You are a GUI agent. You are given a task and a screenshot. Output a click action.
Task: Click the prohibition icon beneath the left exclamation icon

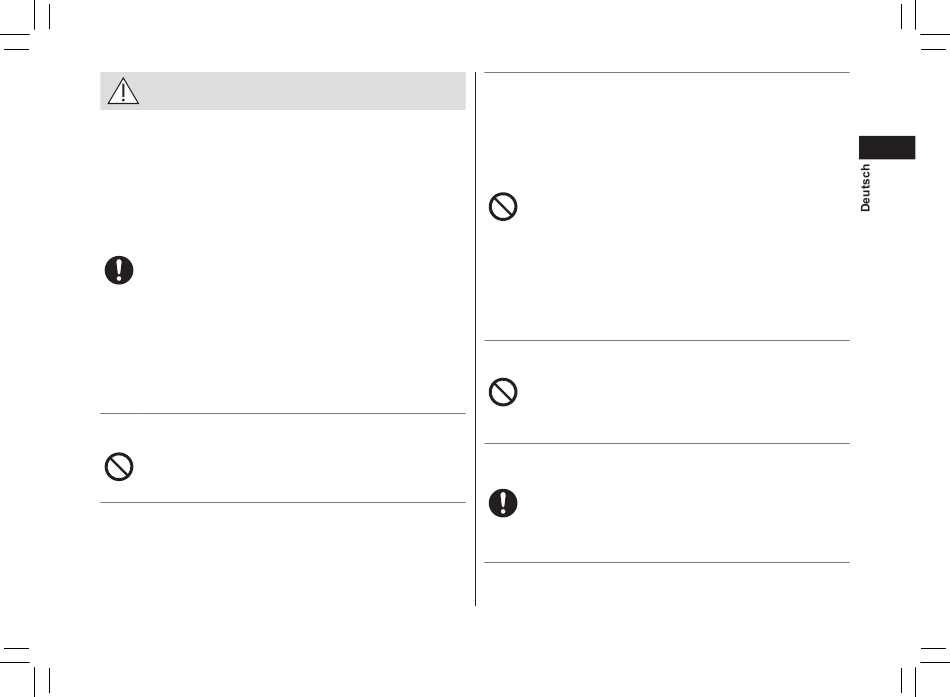point(119,467)
